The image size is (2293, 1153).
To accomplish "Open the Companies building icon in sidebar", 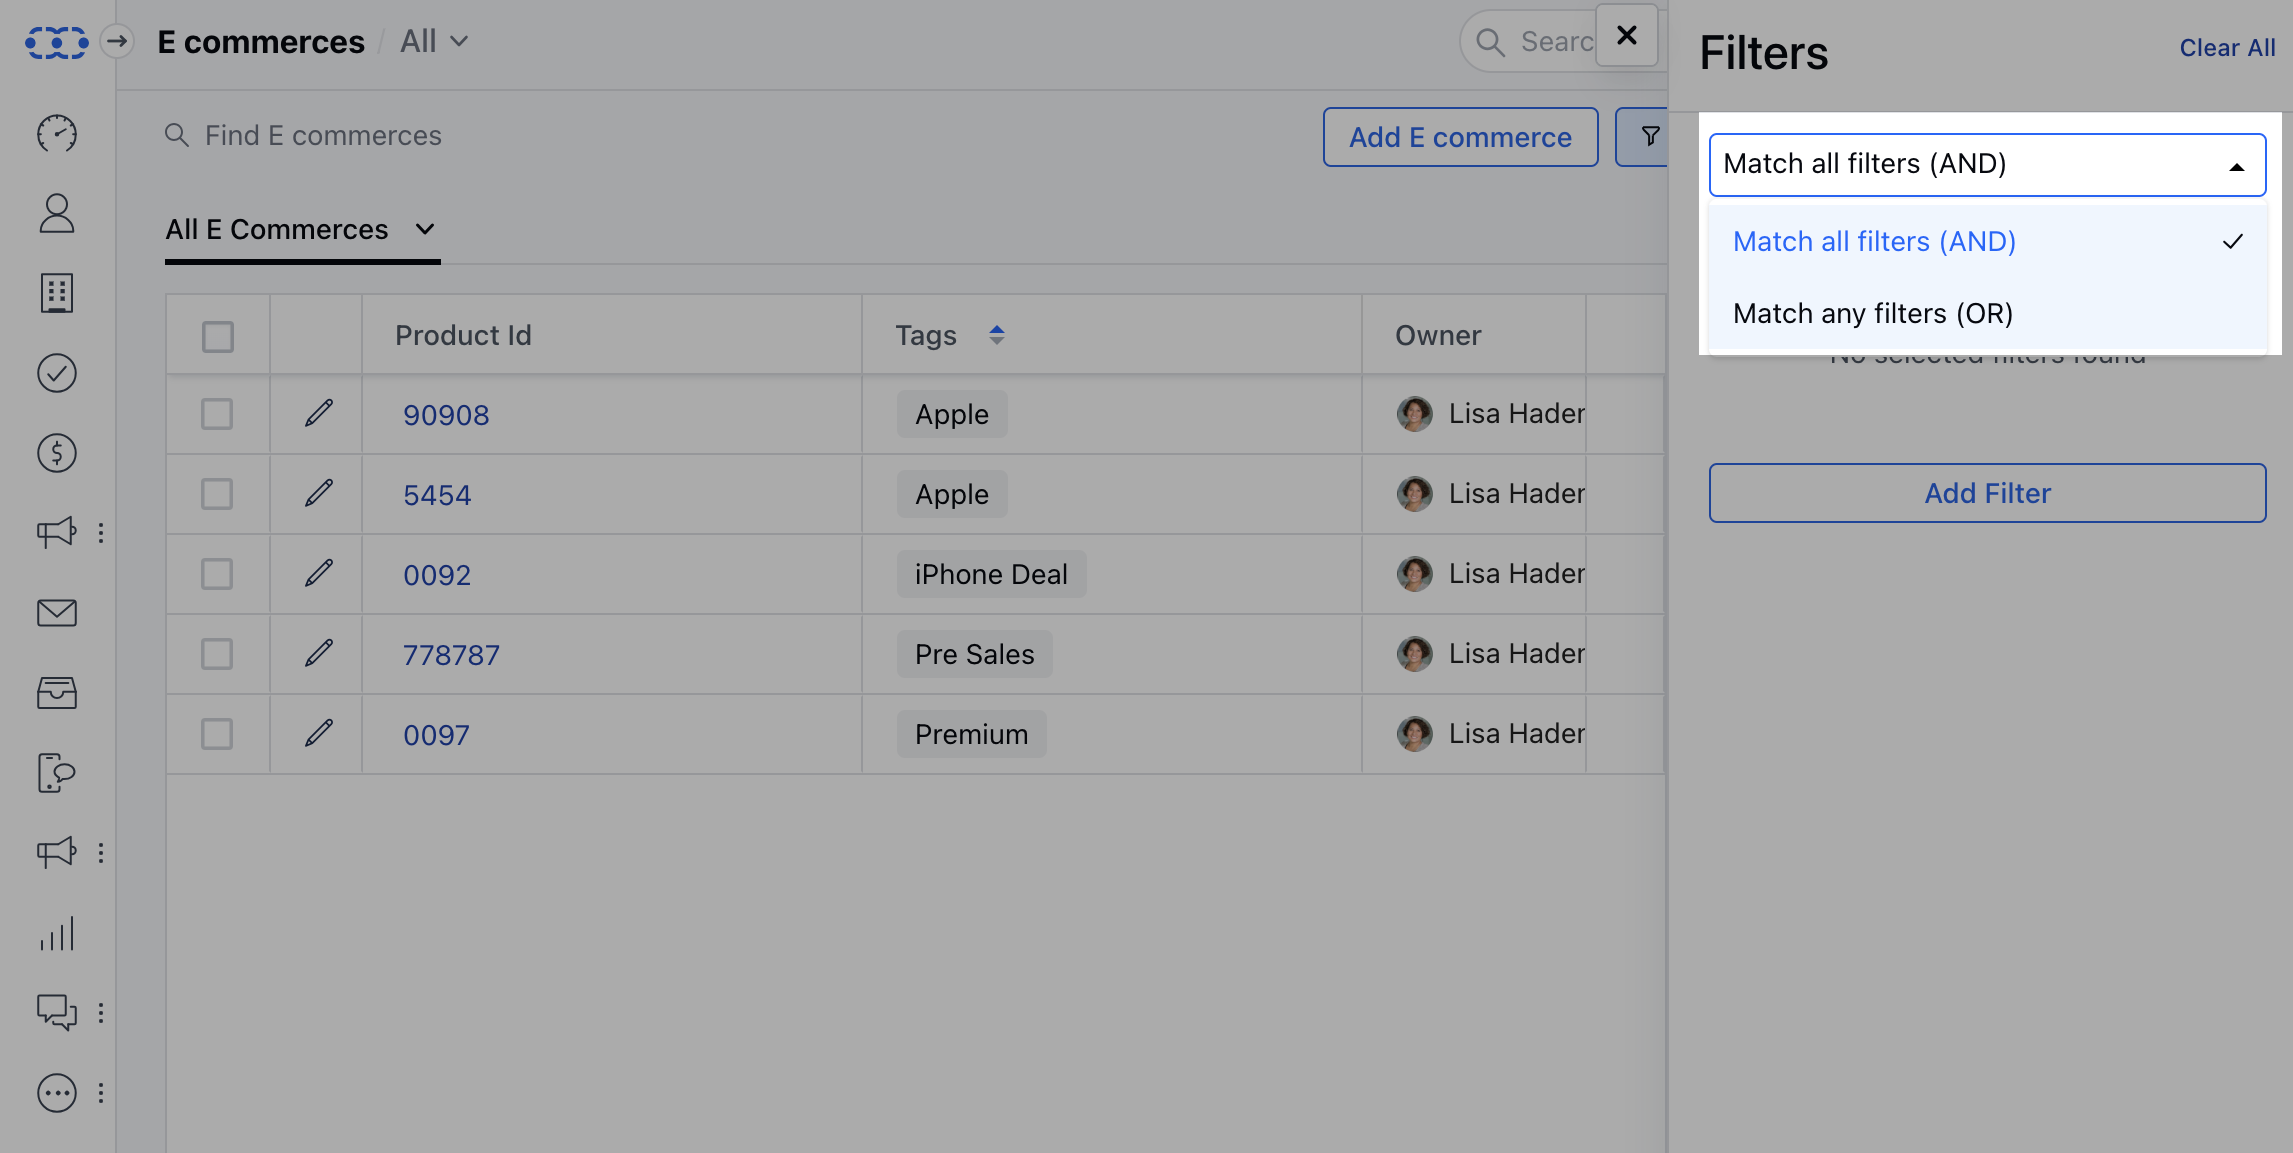I will pyautogui.click(x=57, y=293).
